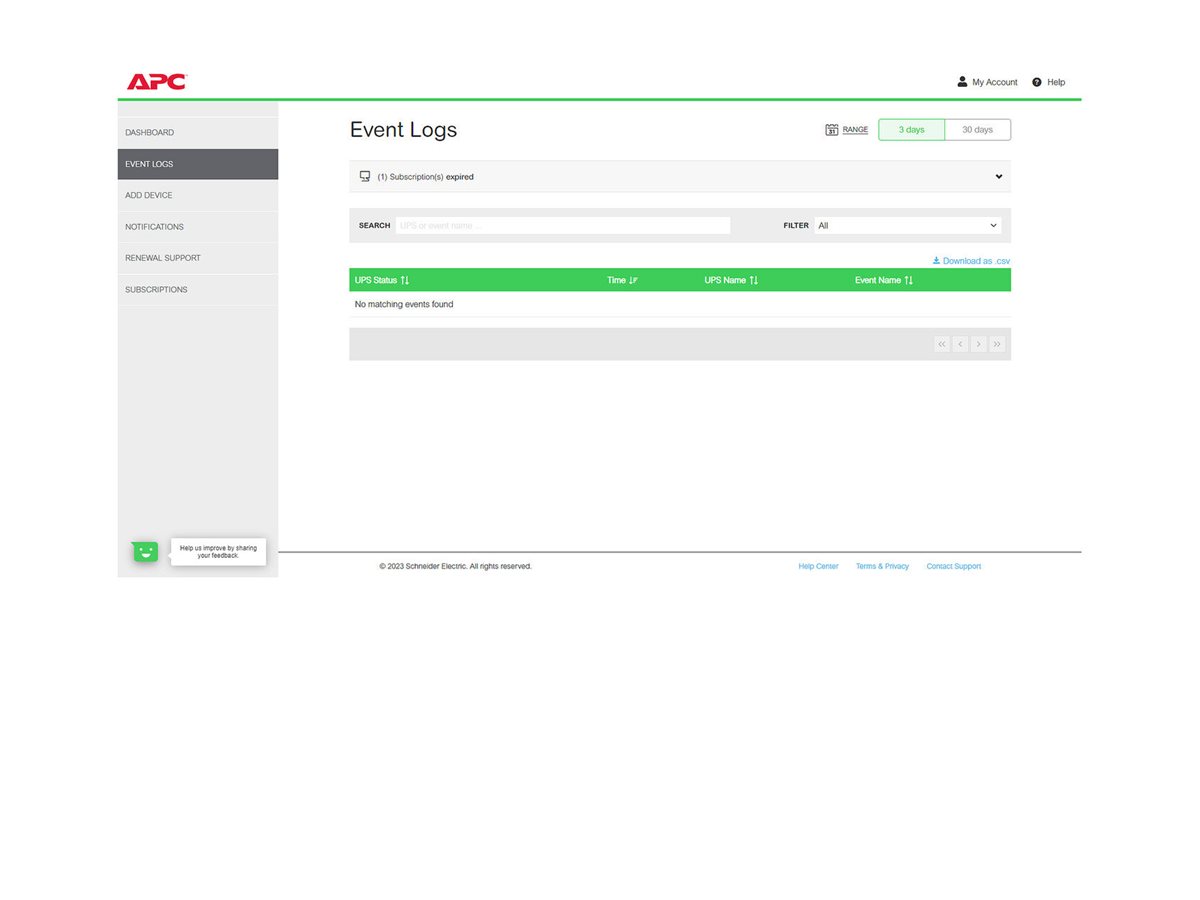Open the Contact Support link

953,566
